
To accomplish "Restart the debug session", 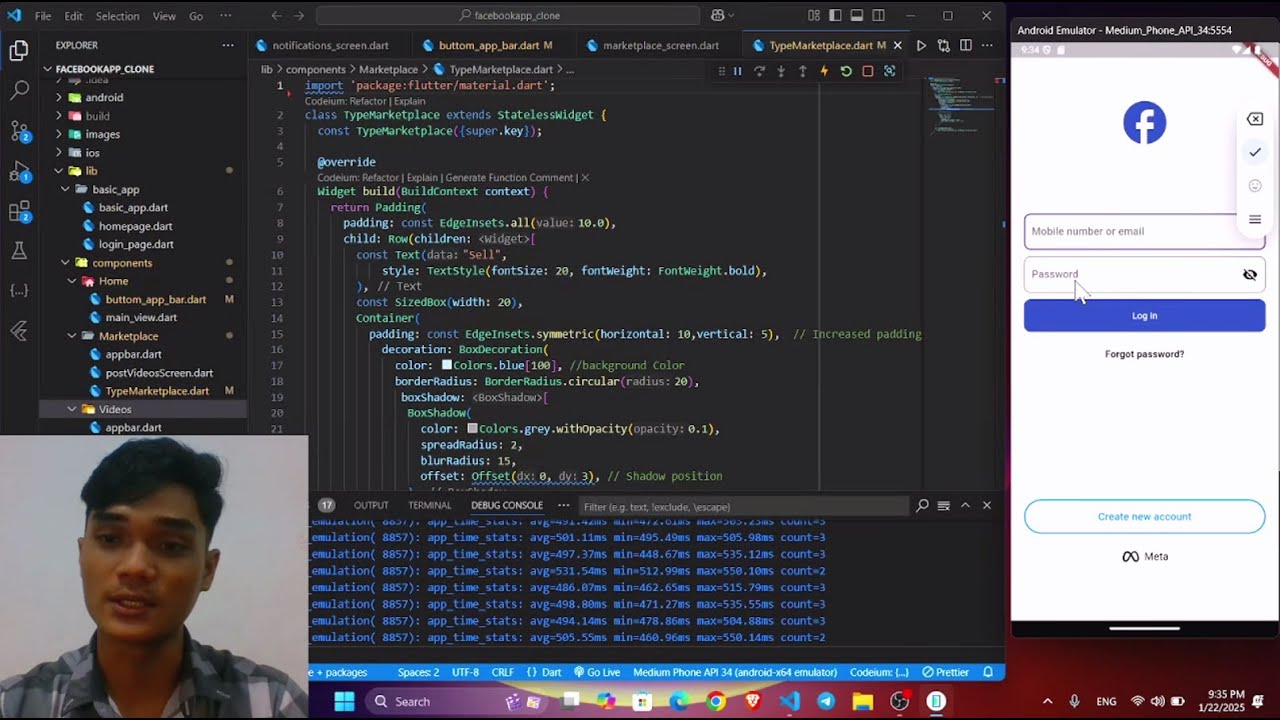I will coord(846,71).
